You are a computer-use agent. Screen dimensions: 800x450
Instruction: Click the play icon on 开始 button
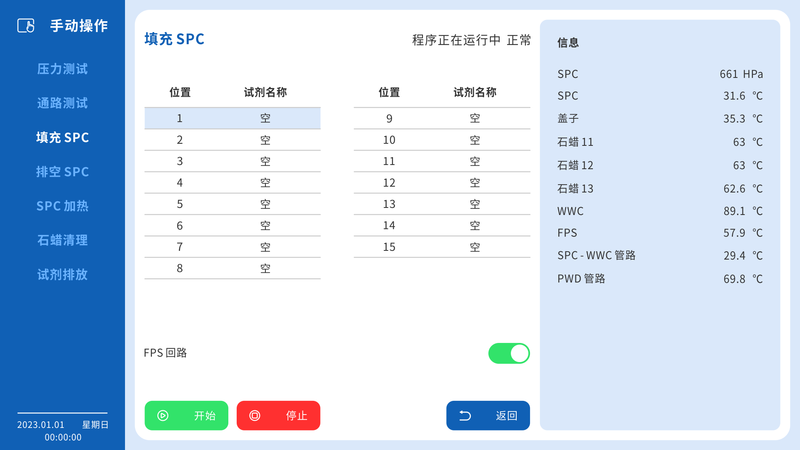[x=163, y=416]
